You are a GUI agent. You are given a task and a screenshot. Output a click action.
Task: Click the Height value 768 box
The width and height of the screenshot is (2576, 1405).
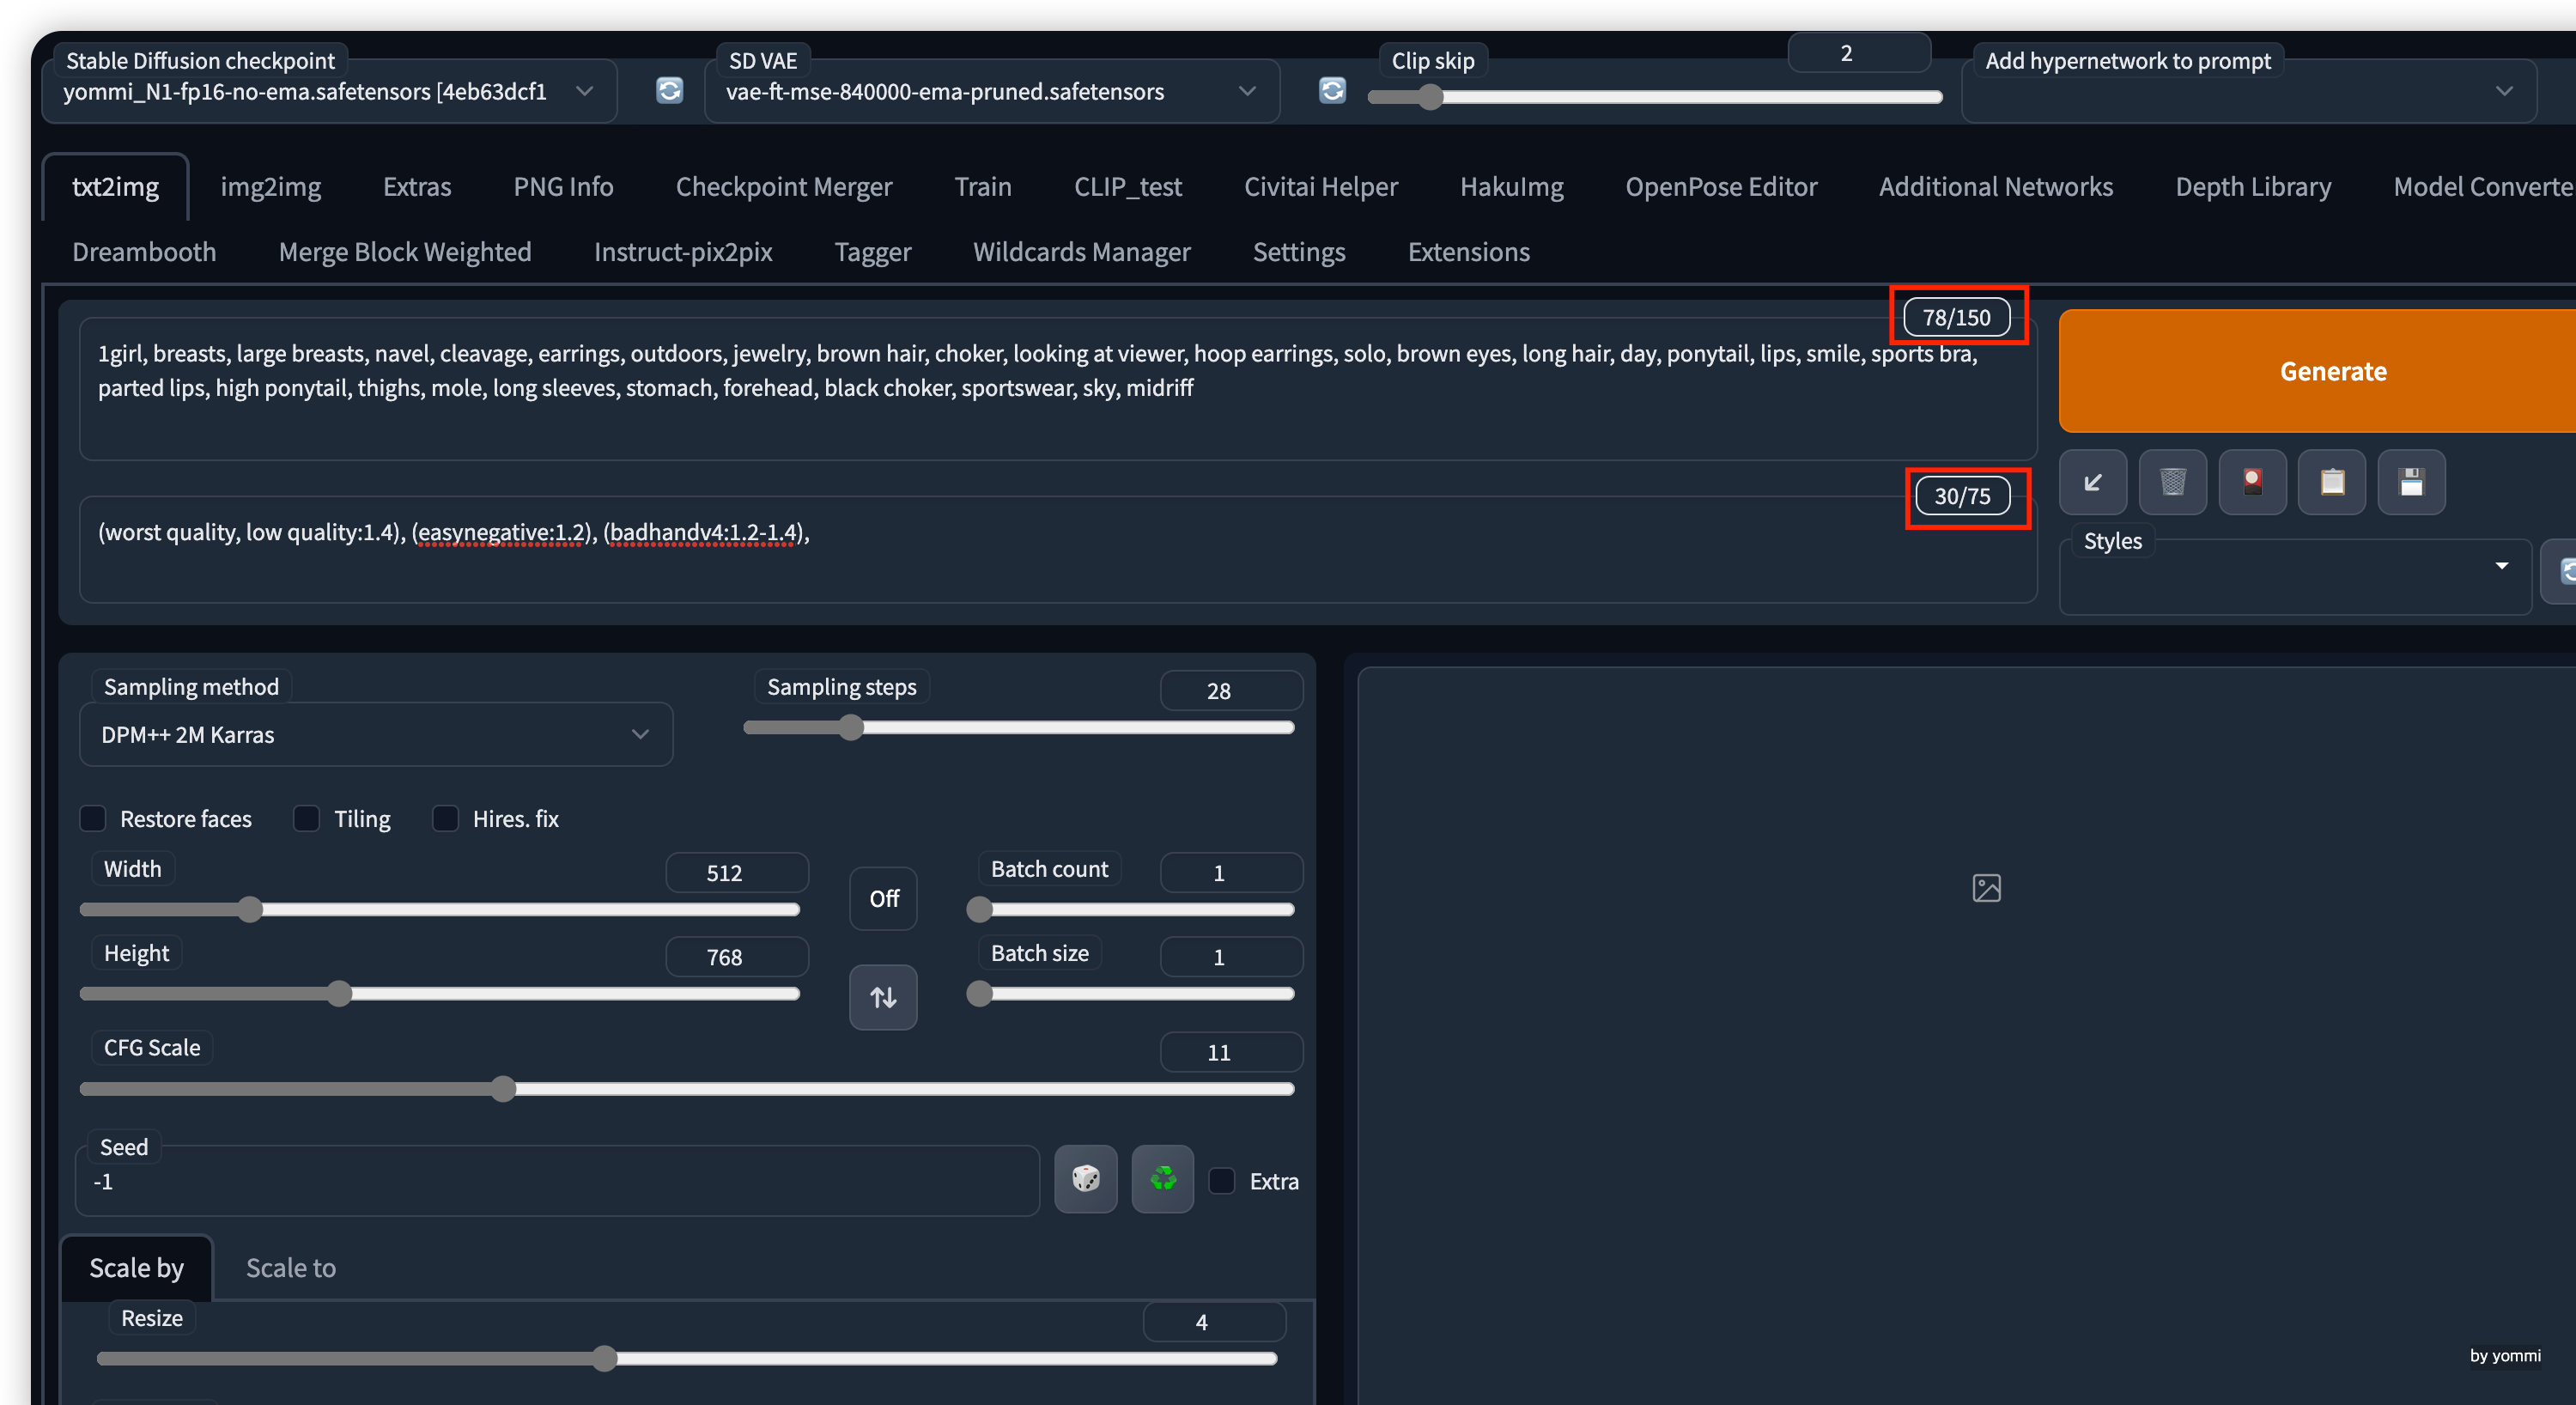click(737, 957)
